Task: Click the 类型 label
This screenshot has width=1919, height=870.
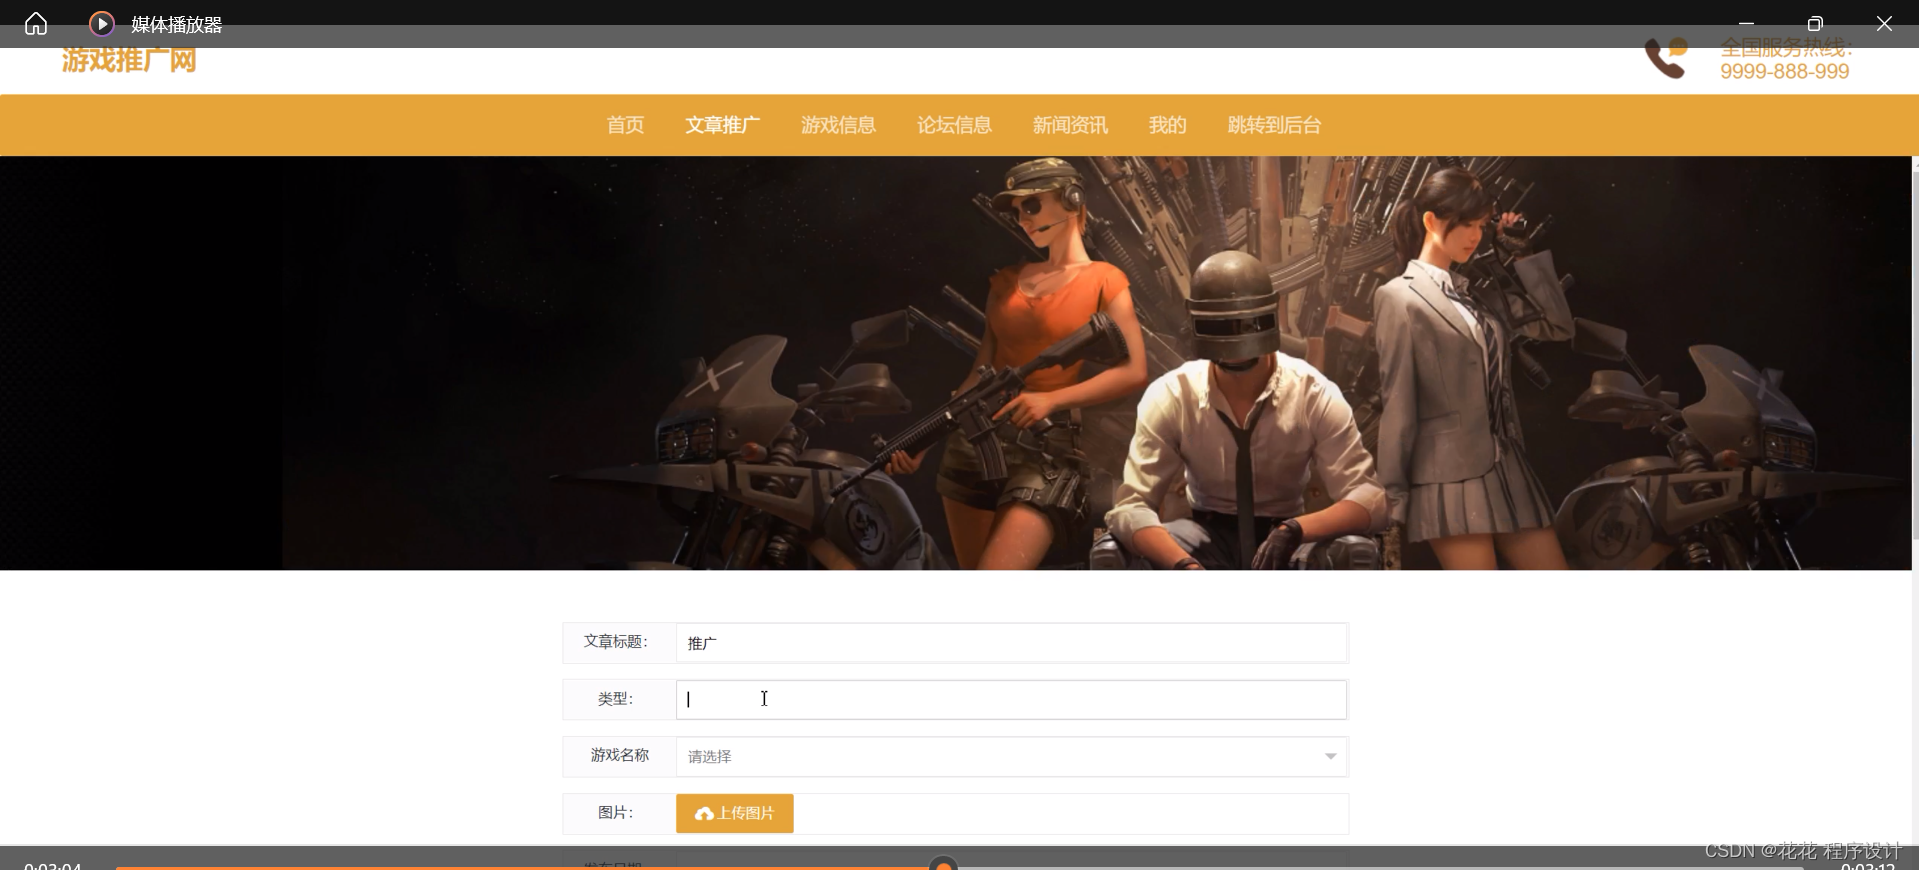Action: pyautogui.click(x=616, y=699)
